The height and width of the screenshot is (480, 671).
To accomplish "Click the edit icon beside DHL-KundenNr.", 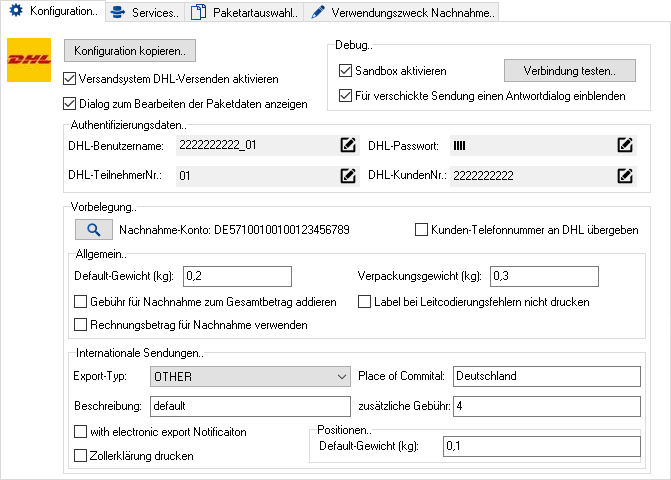I will (x=625, y=175).
